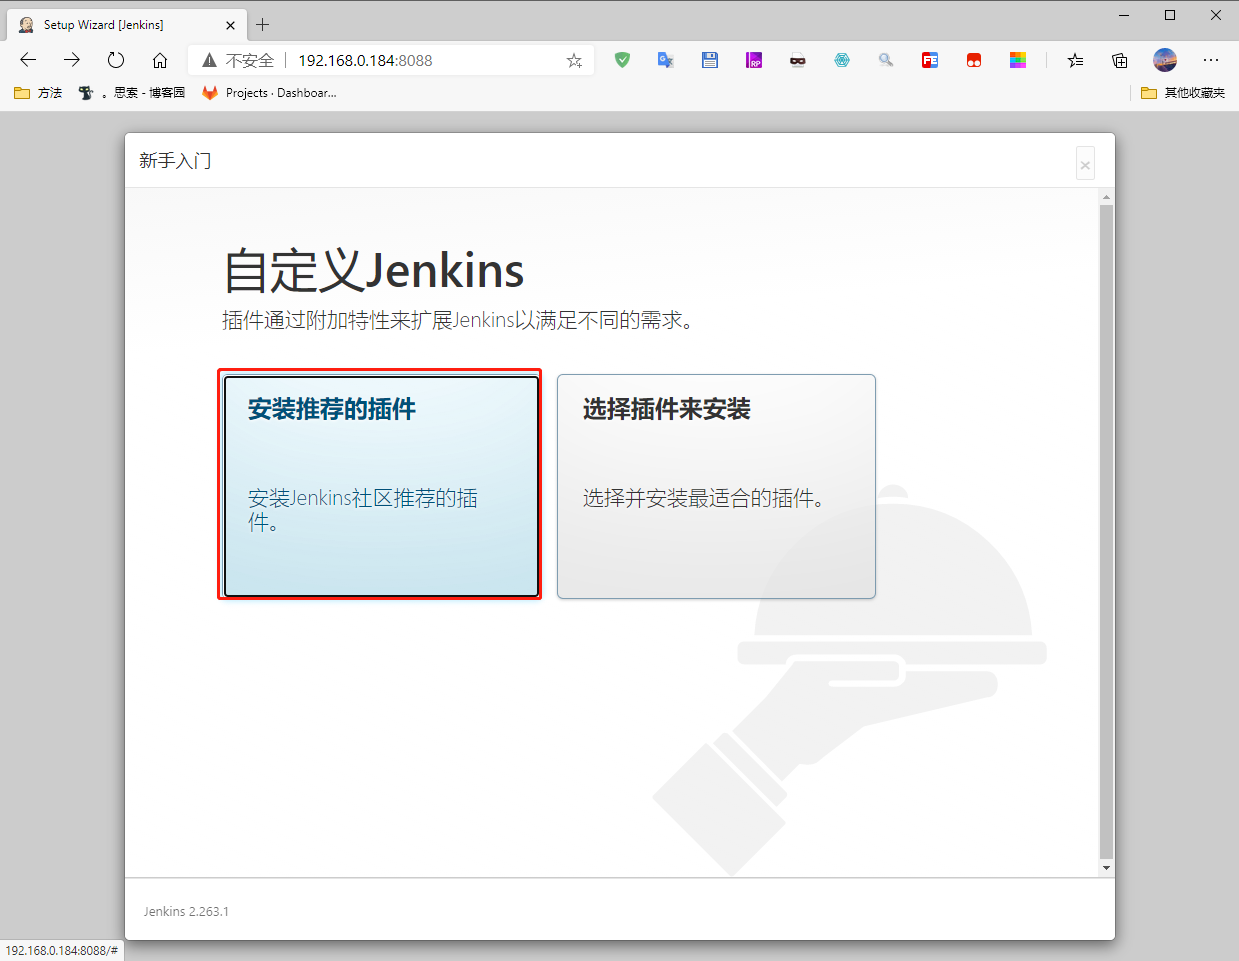Close the Setup Wizard tab
Image resolution: width=1239 pixels, height=961 pixels.
(x=231, y=25)
